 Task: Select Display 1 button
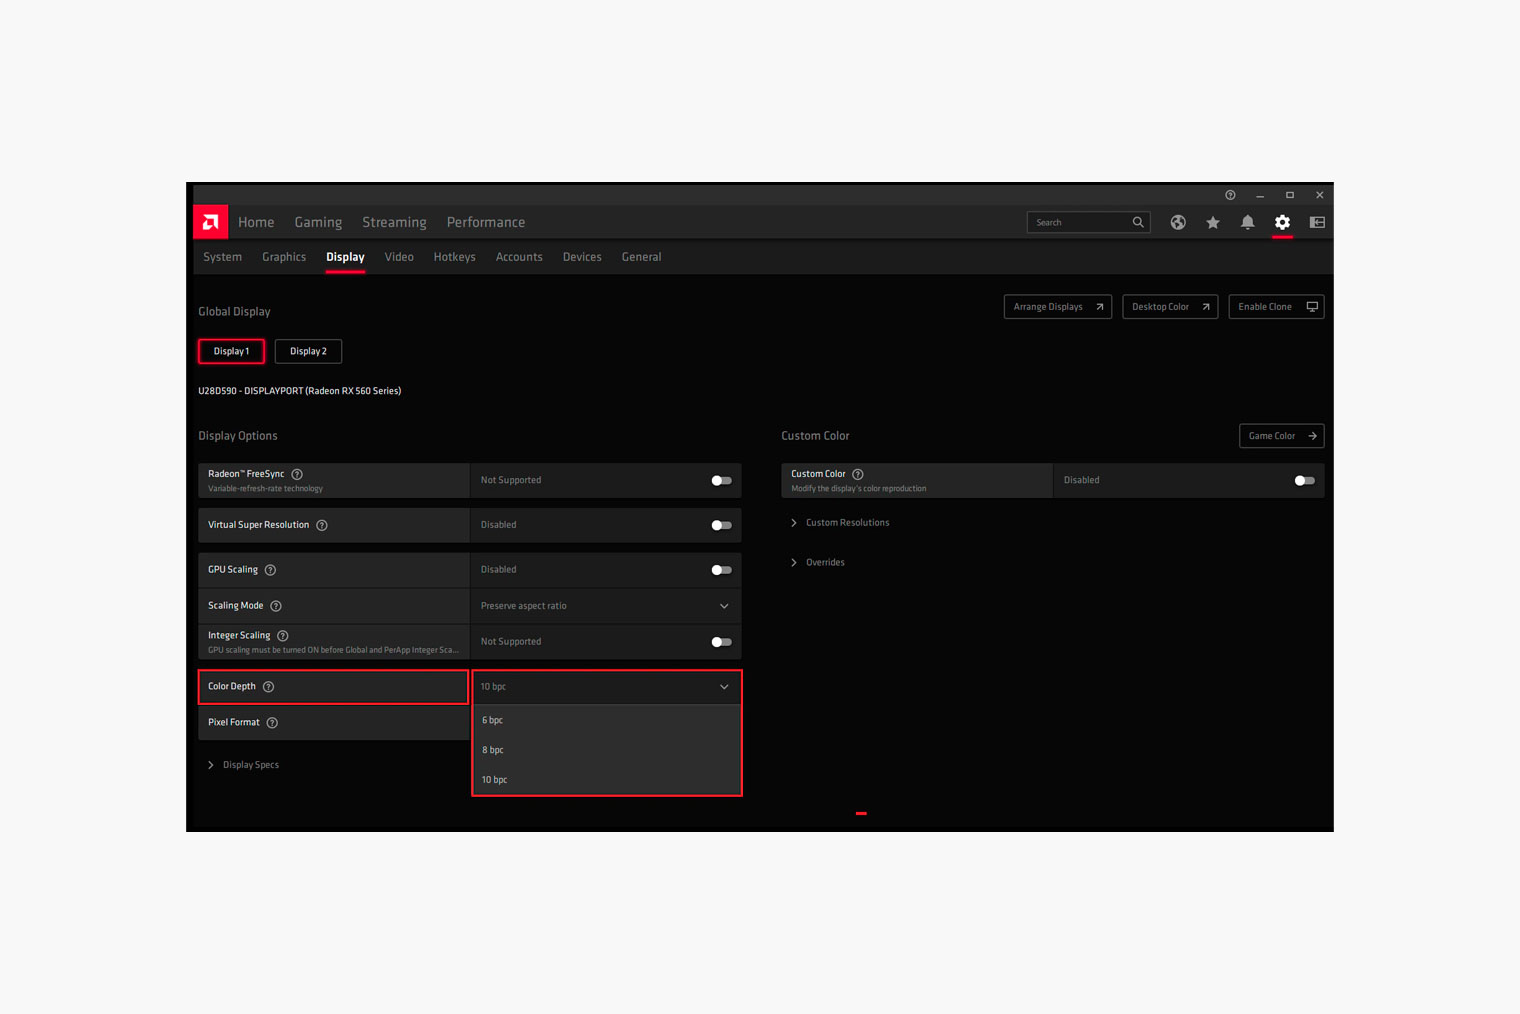pyautogui.click(x=231, y=351)
